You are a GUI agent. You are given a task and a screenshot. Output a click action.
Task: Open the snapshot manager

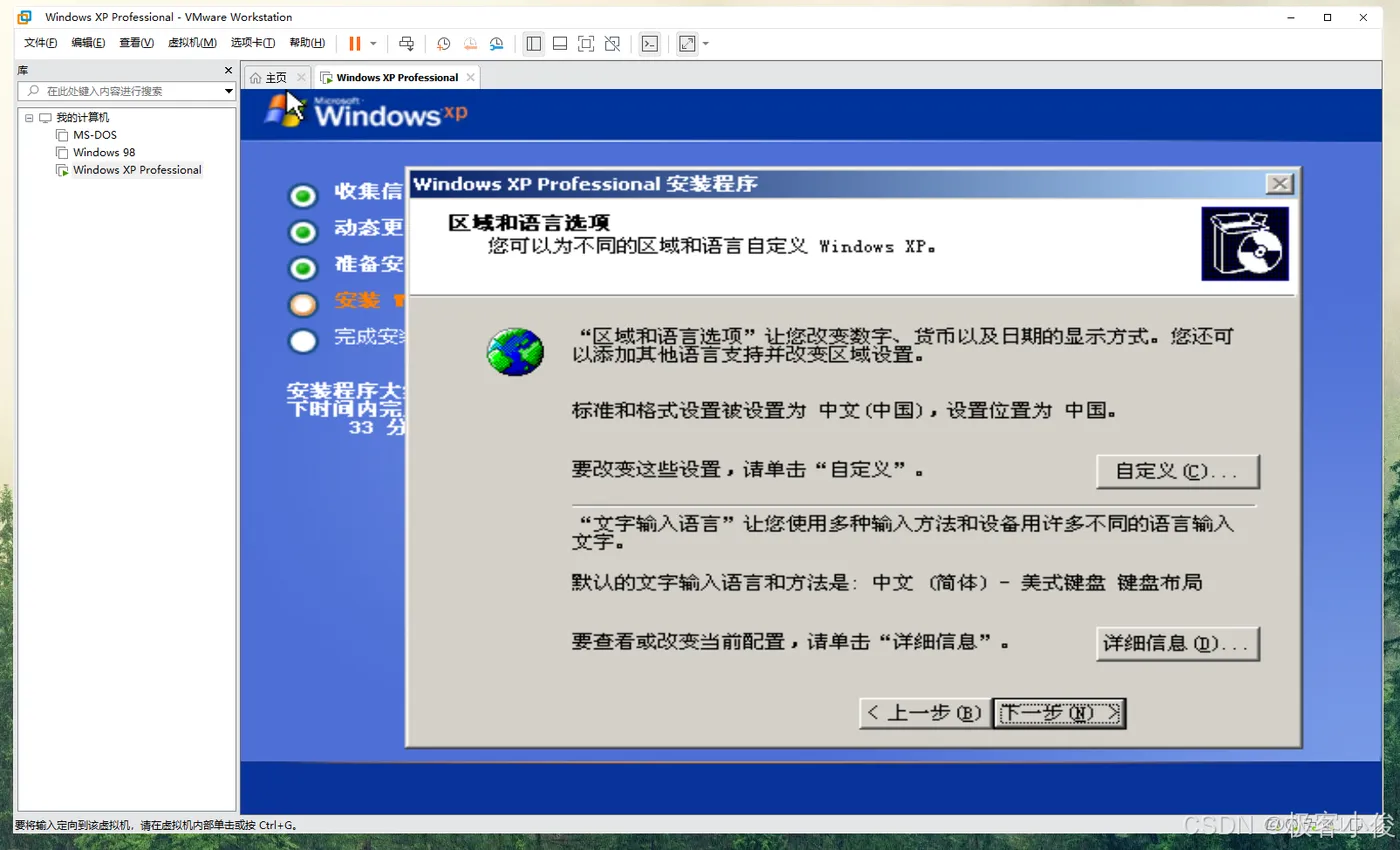click(x=497, y=43)
